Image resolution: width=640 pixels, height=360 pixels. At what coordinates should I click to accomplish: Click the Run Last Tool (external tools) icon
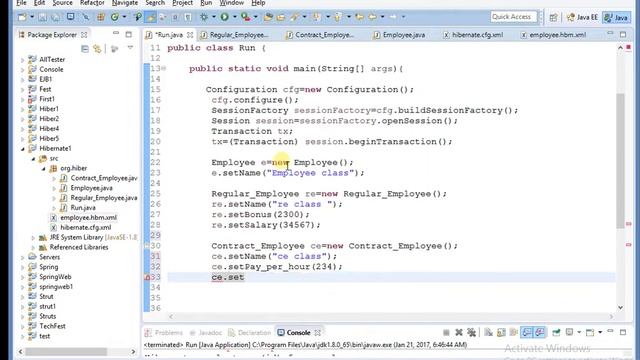(x=245, y=17)
